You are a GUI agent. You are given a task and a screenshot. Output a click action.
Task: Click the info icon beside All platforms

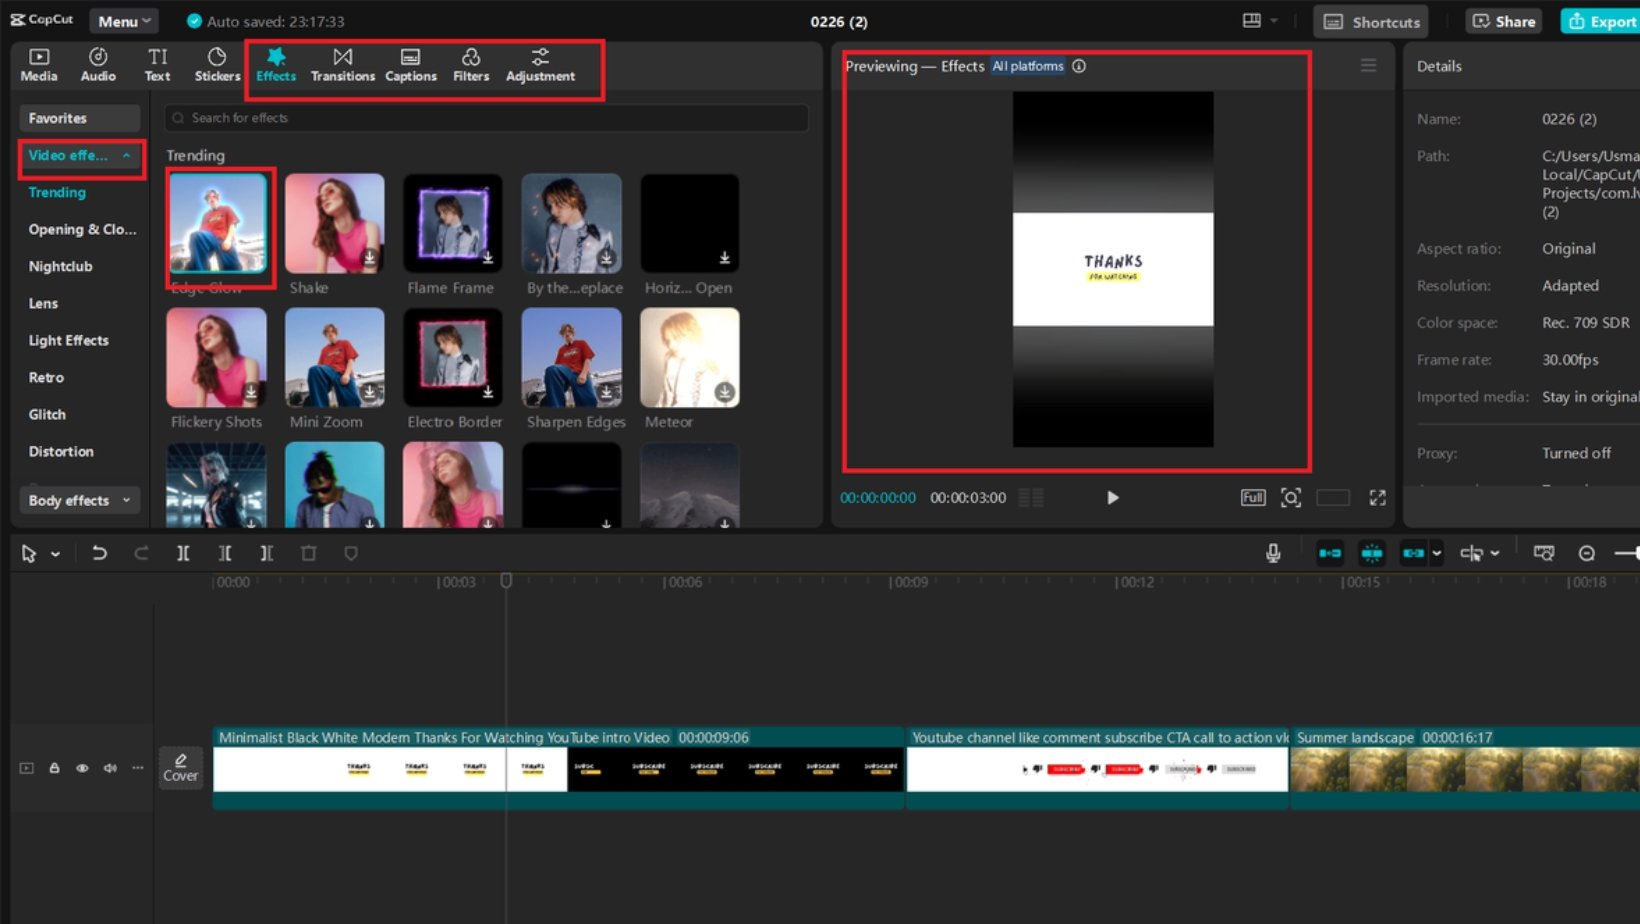click(x=1079, y=66)
